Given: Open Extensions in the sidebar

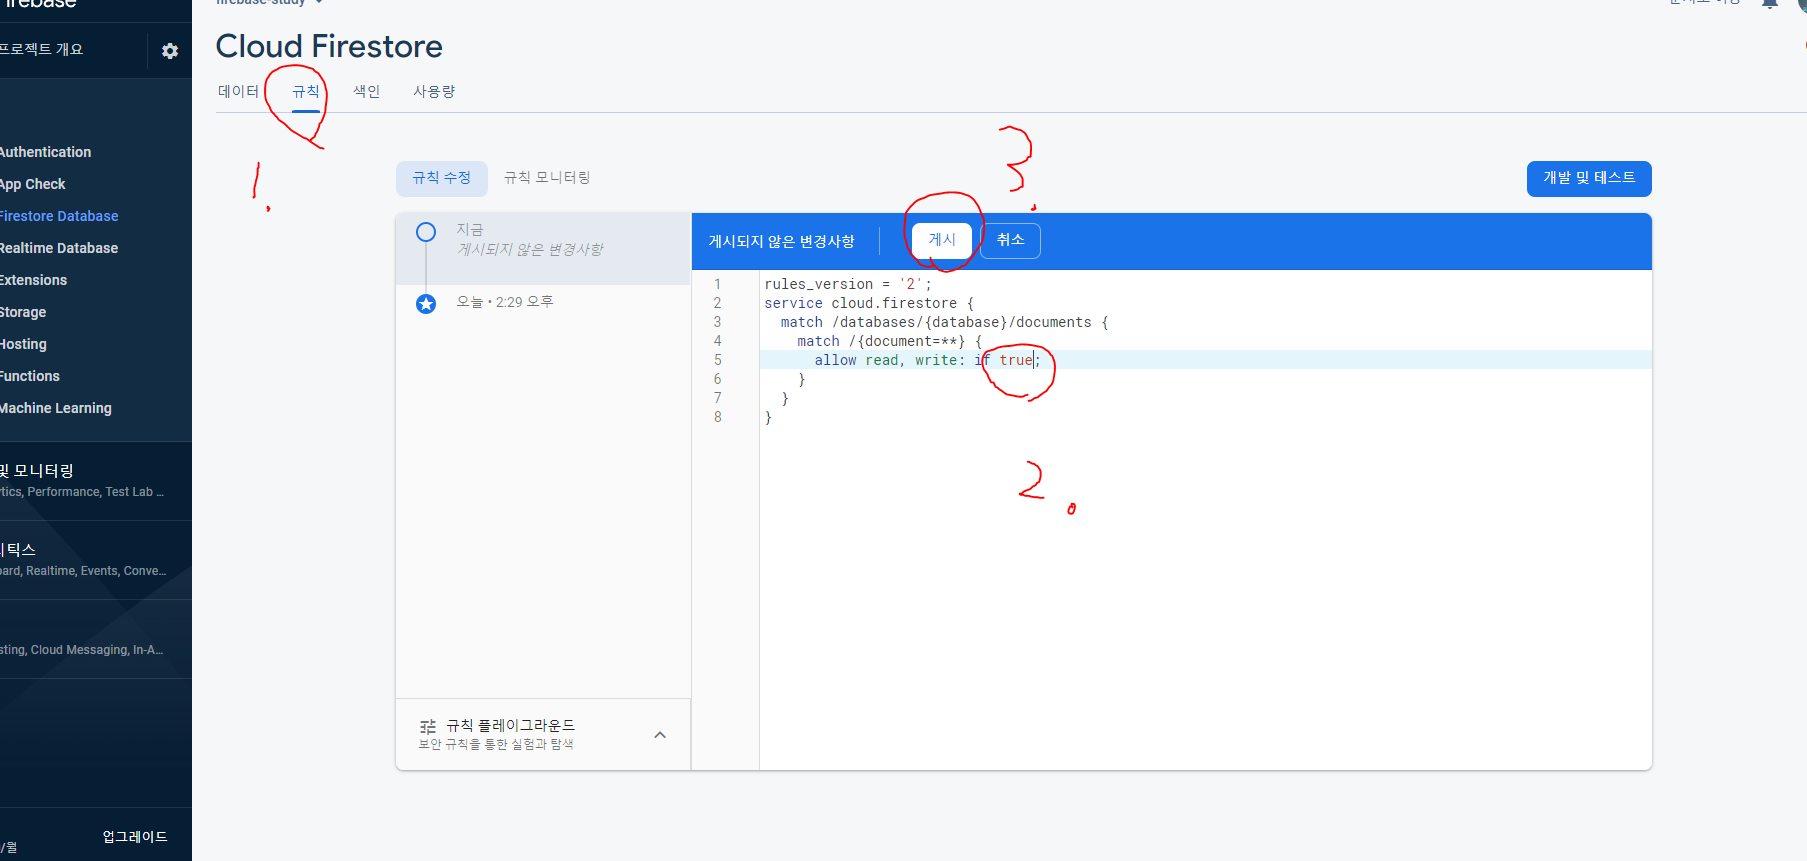Looking at the screenshot, I should 34,280.
